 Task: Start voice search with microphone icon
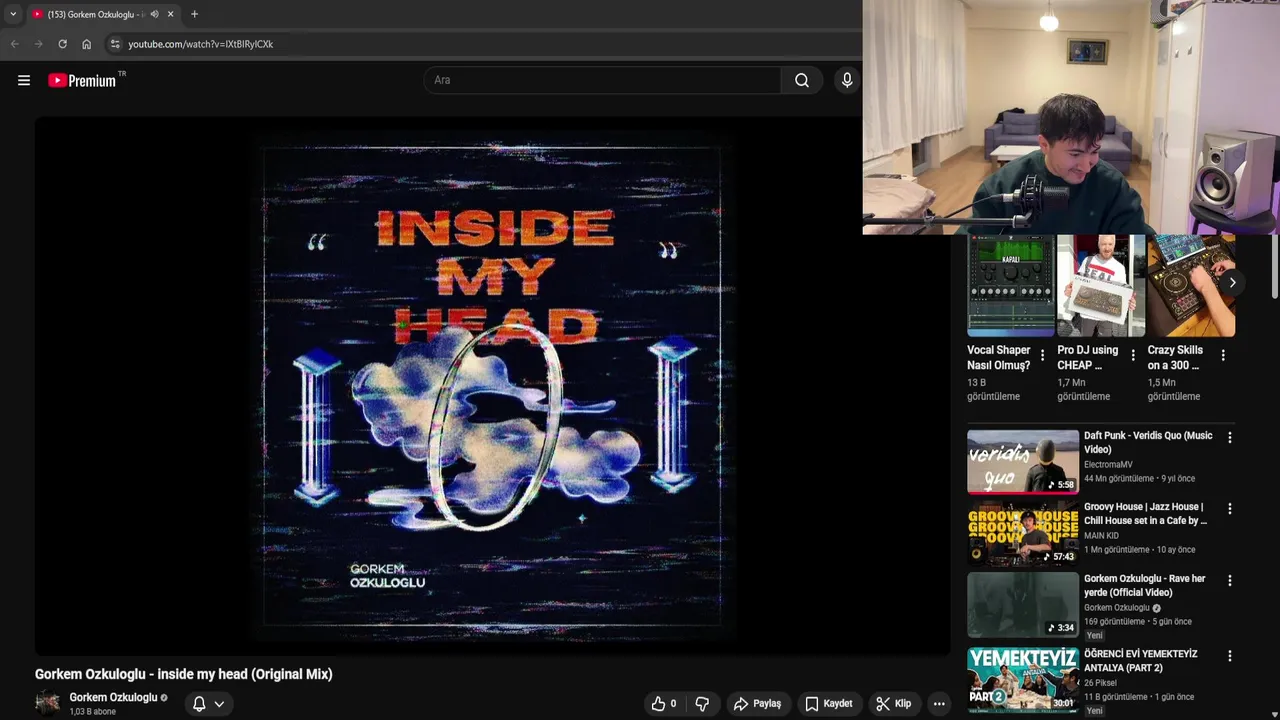847,80
